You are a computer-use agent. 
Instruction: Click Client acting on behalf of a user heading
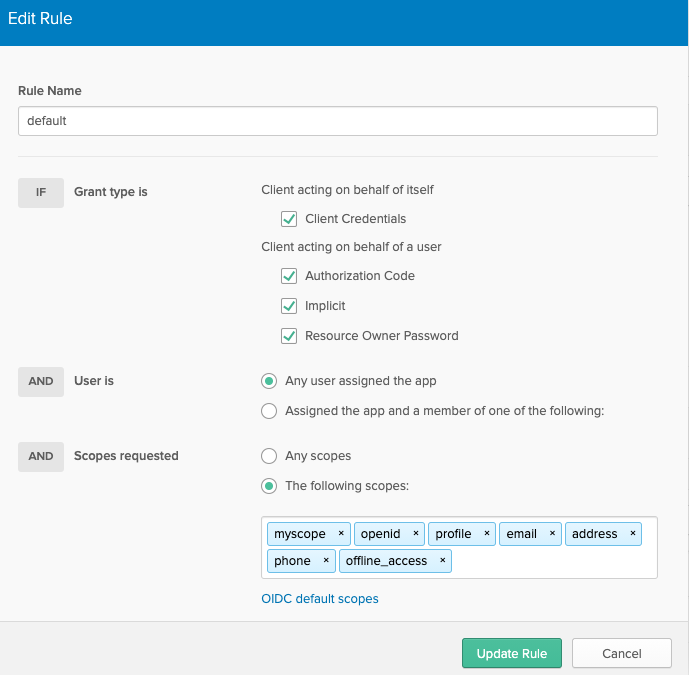point(351,247)
